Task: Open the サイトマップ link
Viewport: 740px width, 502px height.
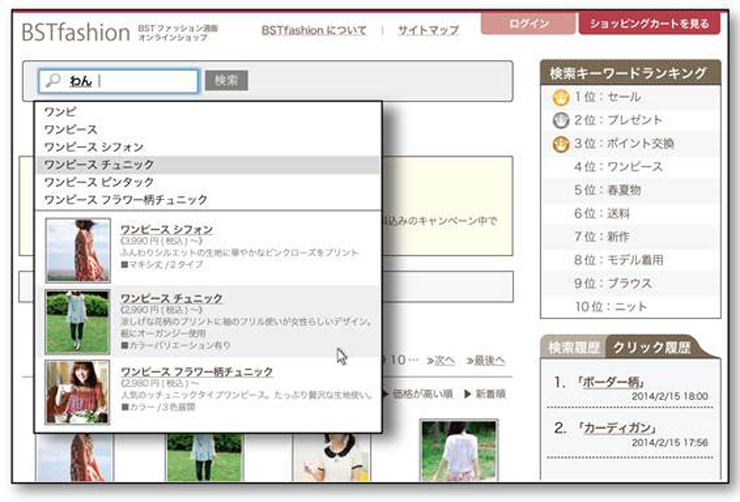Action: pyautogui.click(x=427, y=31)
